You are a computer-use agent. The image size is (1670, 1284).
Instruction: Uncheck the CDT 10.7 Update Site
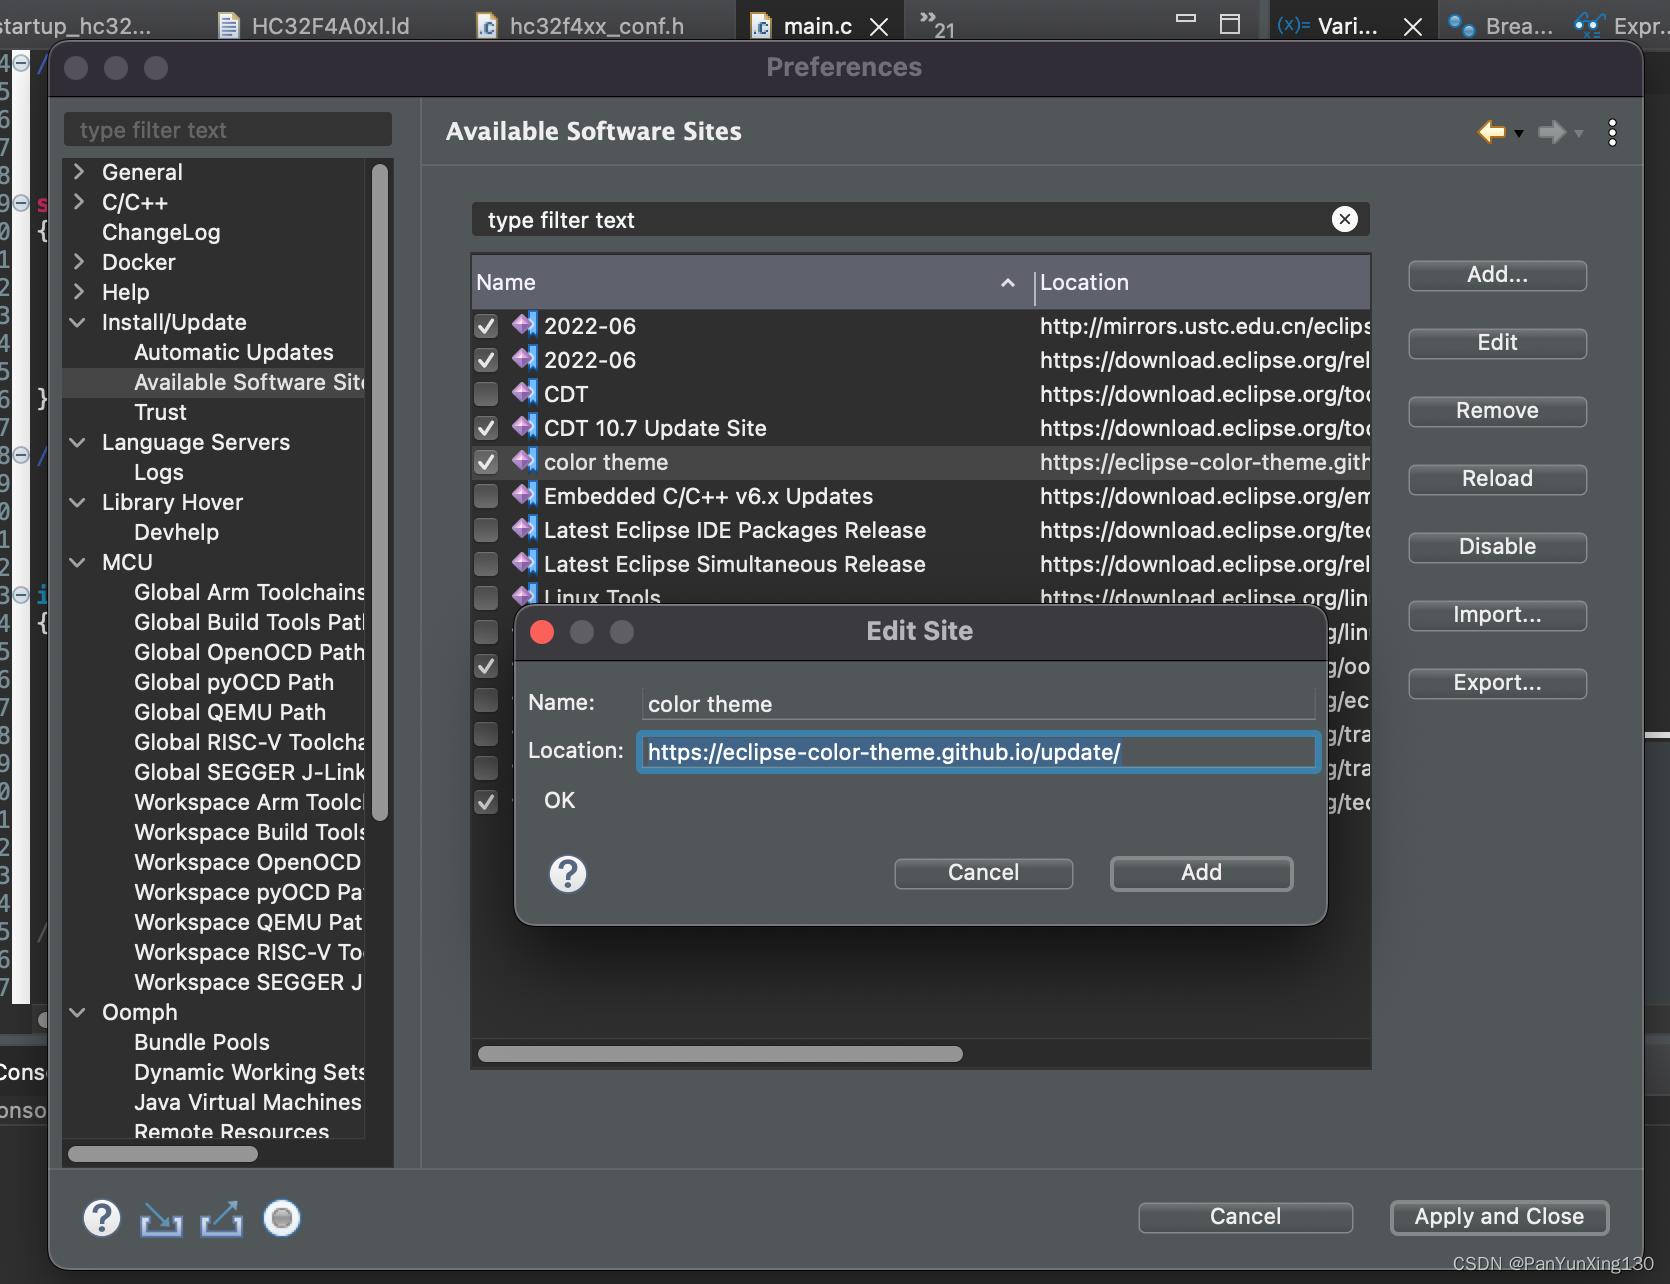click(x=487, y=428)
